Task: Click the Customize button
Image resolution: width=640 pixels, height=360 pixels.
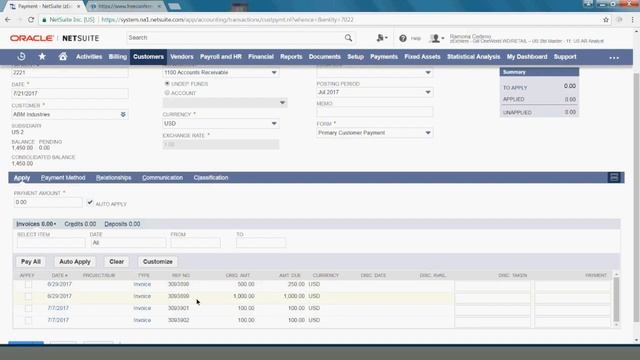Action: [x=158, y=262]
